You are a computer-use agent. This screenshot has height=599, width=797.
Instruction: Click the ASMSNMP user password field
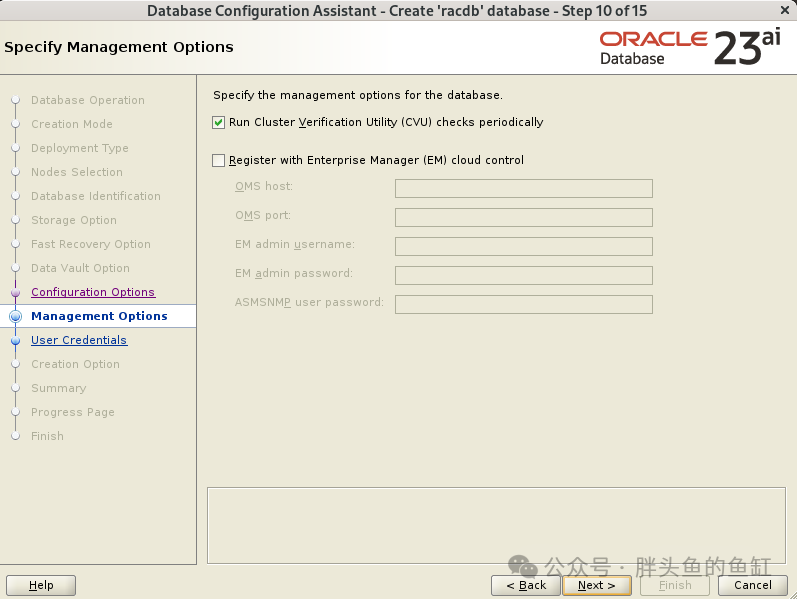[x=524, y=304]
